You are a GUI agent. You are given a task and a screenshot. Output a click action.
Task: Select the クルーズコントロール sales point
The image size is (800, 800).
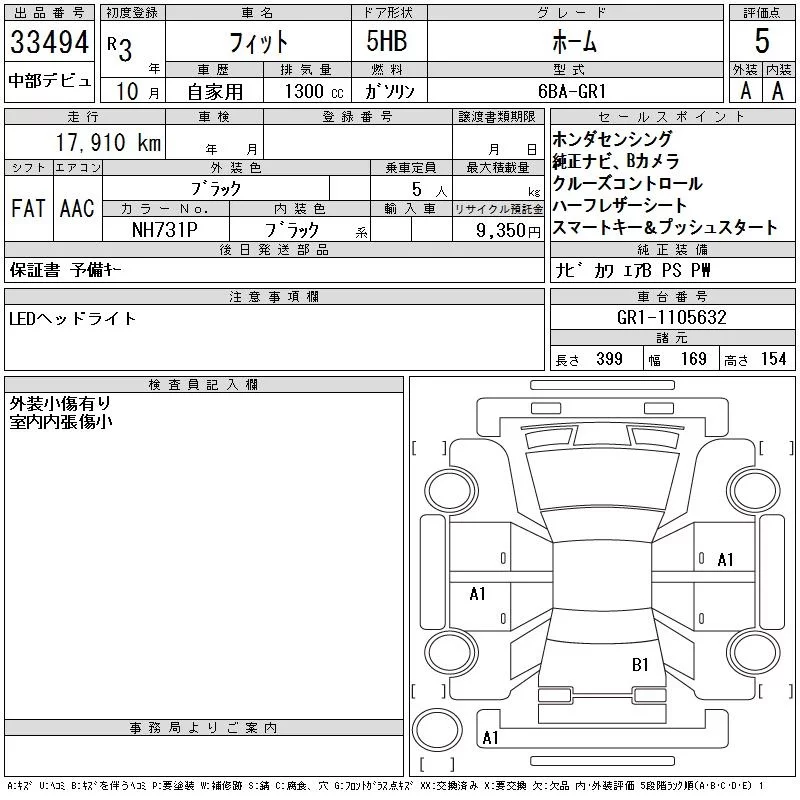click(x=628, y=183)
